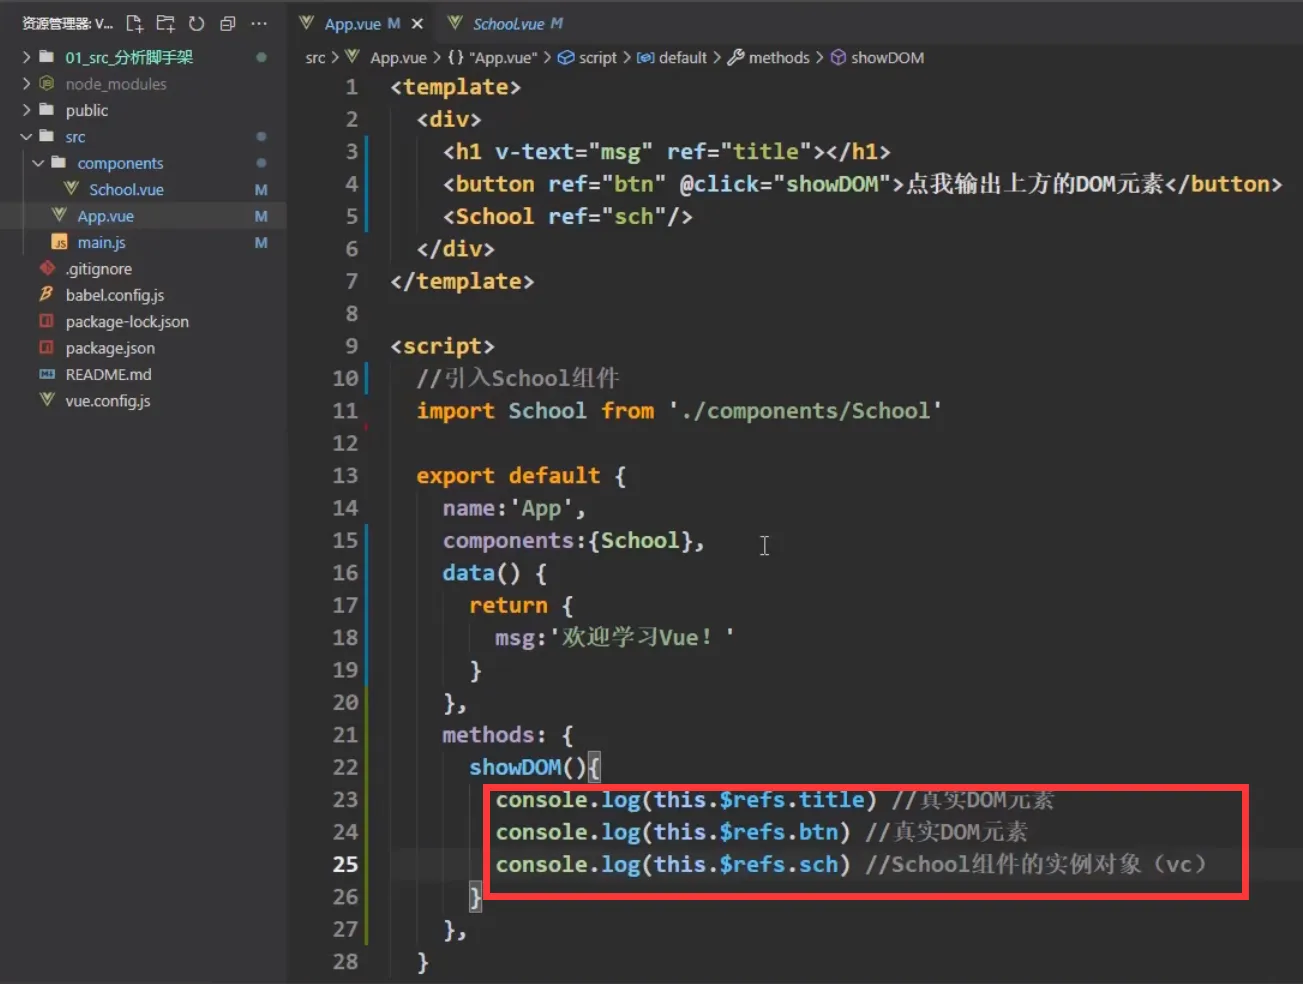Click the icon beside package-lock.json

(x=46, y=321)
